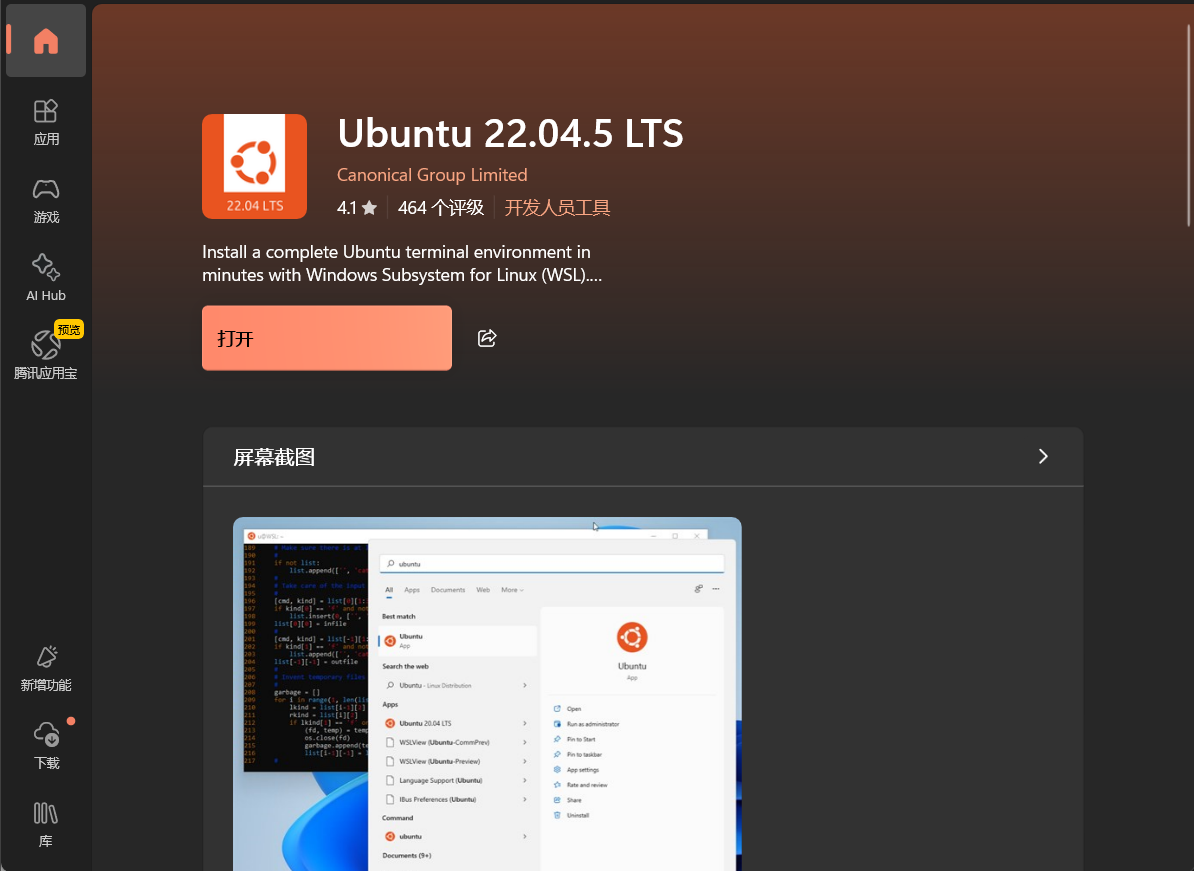Expand the 屏幕截图 section chevron
The width and height of the screenshot is (1194, 871).
pyautogui.click(x=1043, y=456)
